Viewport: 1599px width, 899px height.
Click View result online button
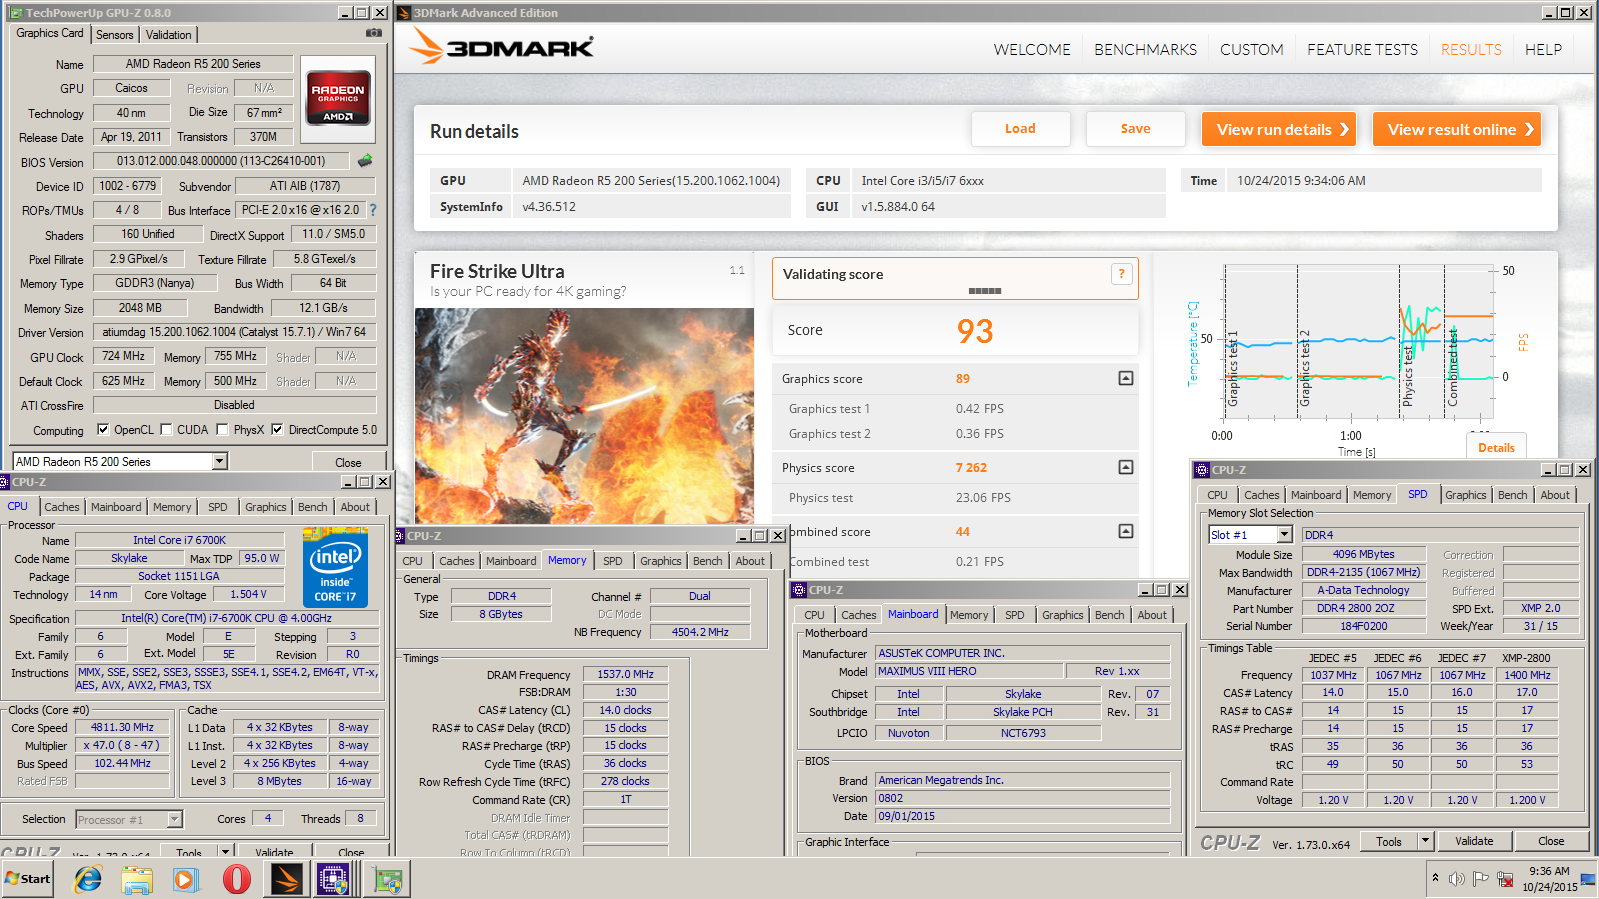pyautogui.click(x=1456, y=129)
